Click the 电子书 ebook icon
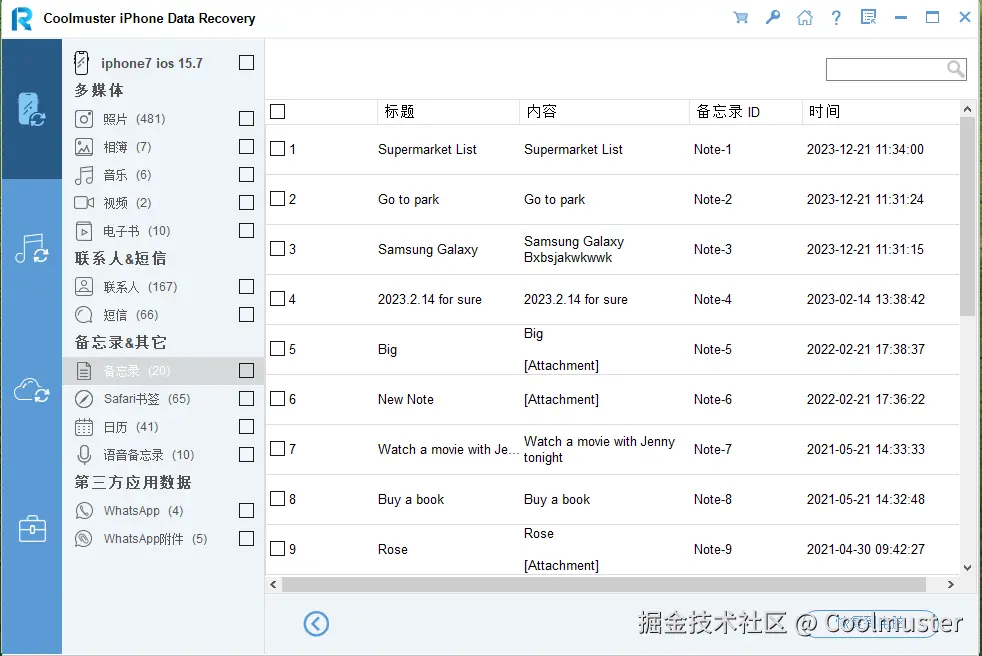 [x=84, y=231]
